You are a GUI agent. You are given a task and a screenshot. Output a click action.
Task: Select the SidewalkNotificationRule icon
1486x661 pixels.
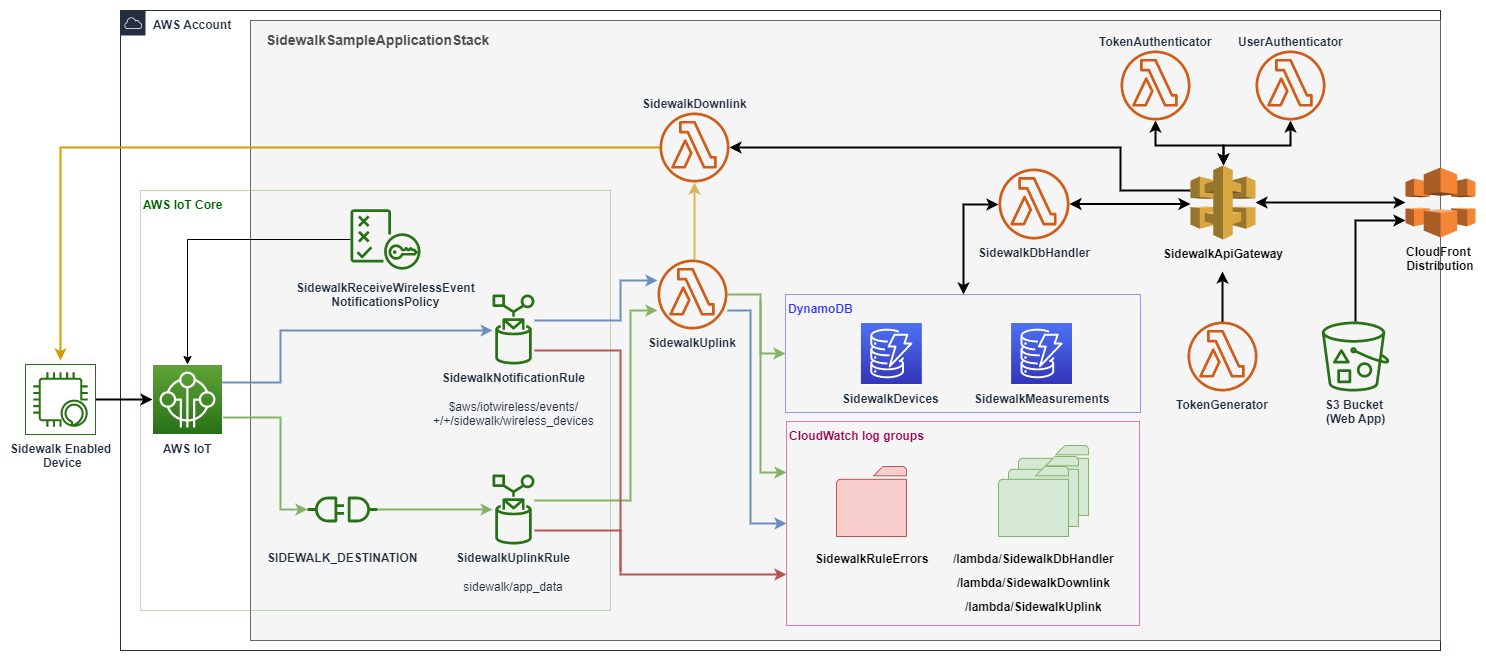coord(514,329)
